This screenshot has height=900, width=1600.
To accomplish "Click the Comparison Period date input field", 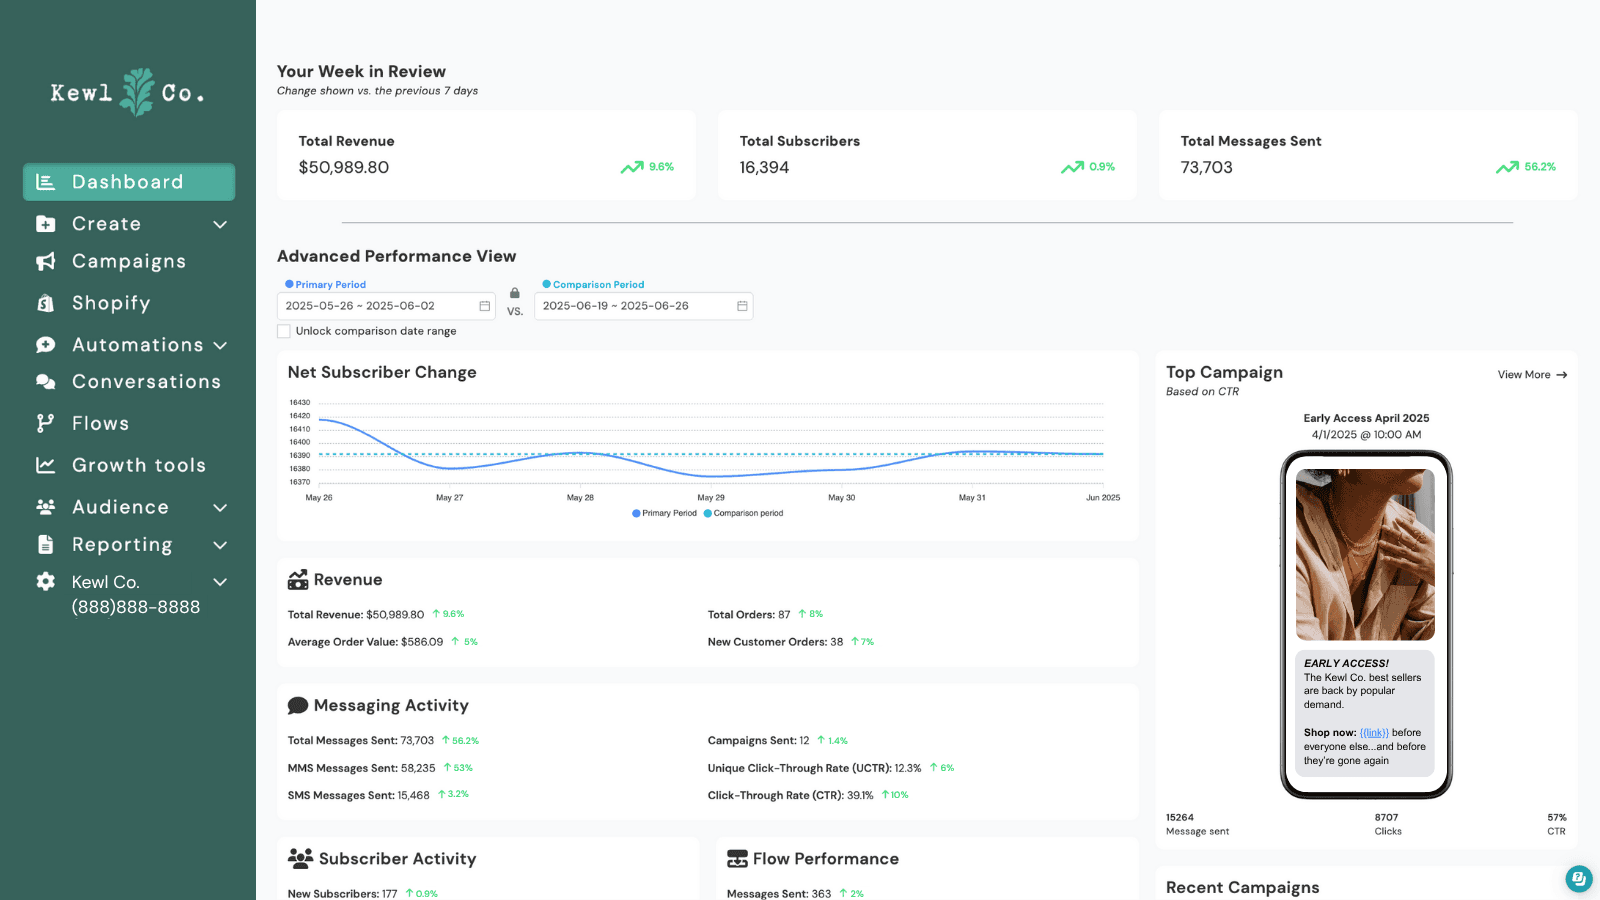I will click(x=630, y=305).
